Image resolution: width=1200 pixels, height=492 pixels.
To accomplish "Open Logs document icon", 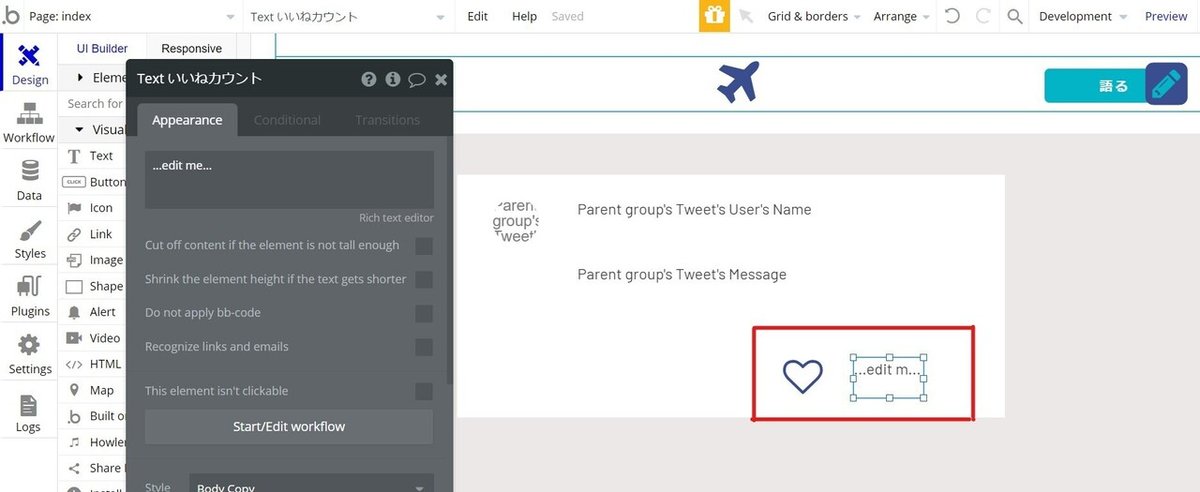I will tap(28, 404).
